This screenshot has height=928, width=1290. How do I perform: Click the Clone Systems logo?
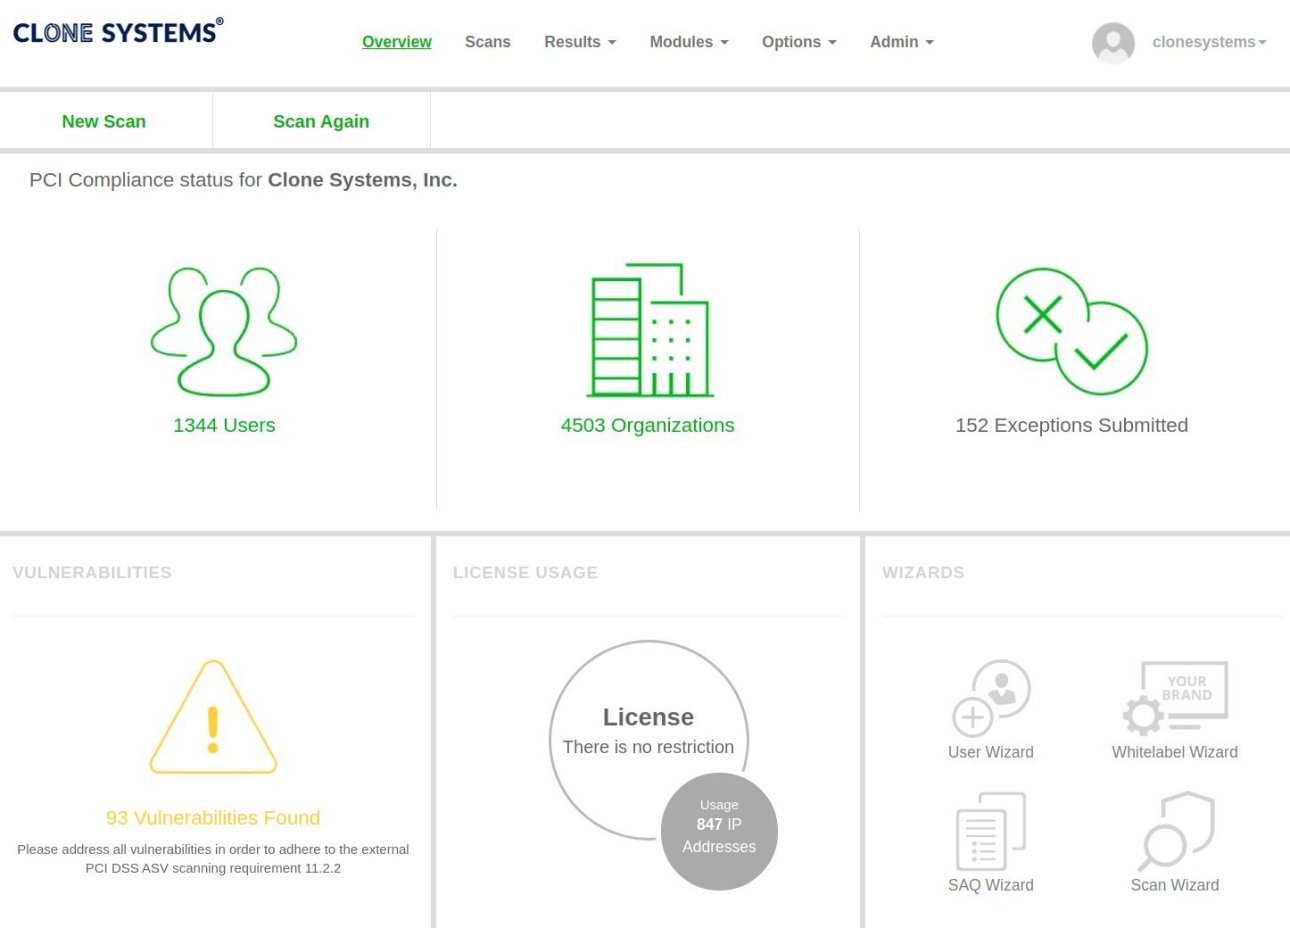coord(118,31)
